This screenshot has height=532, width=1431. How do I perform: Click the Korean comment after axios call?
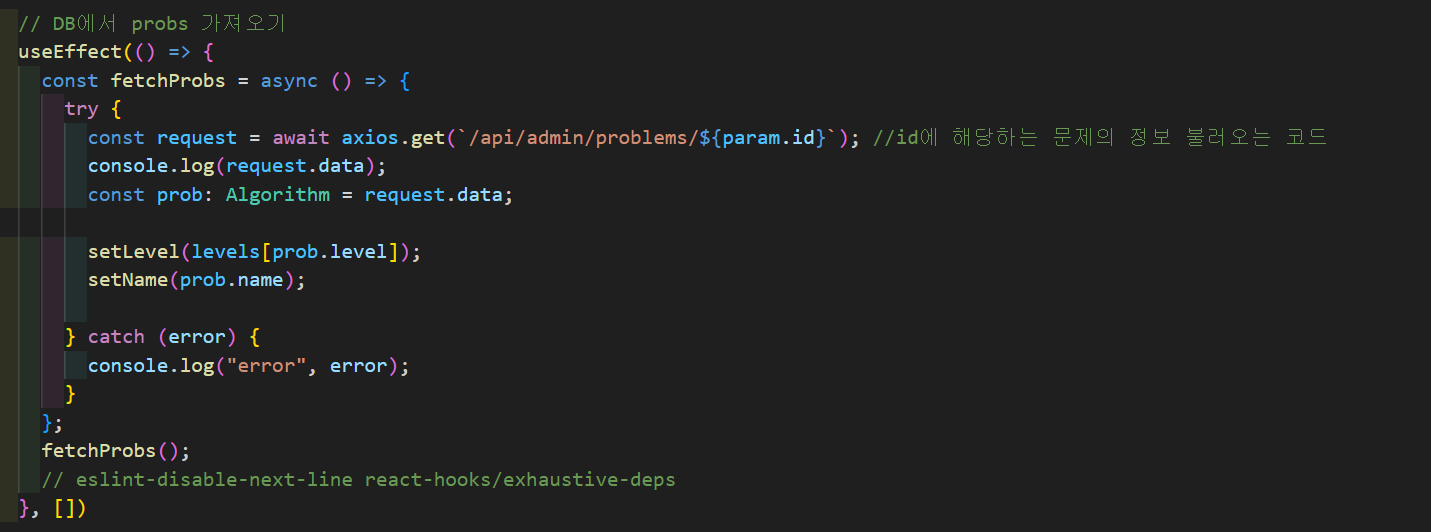(x=1100, y=137)
